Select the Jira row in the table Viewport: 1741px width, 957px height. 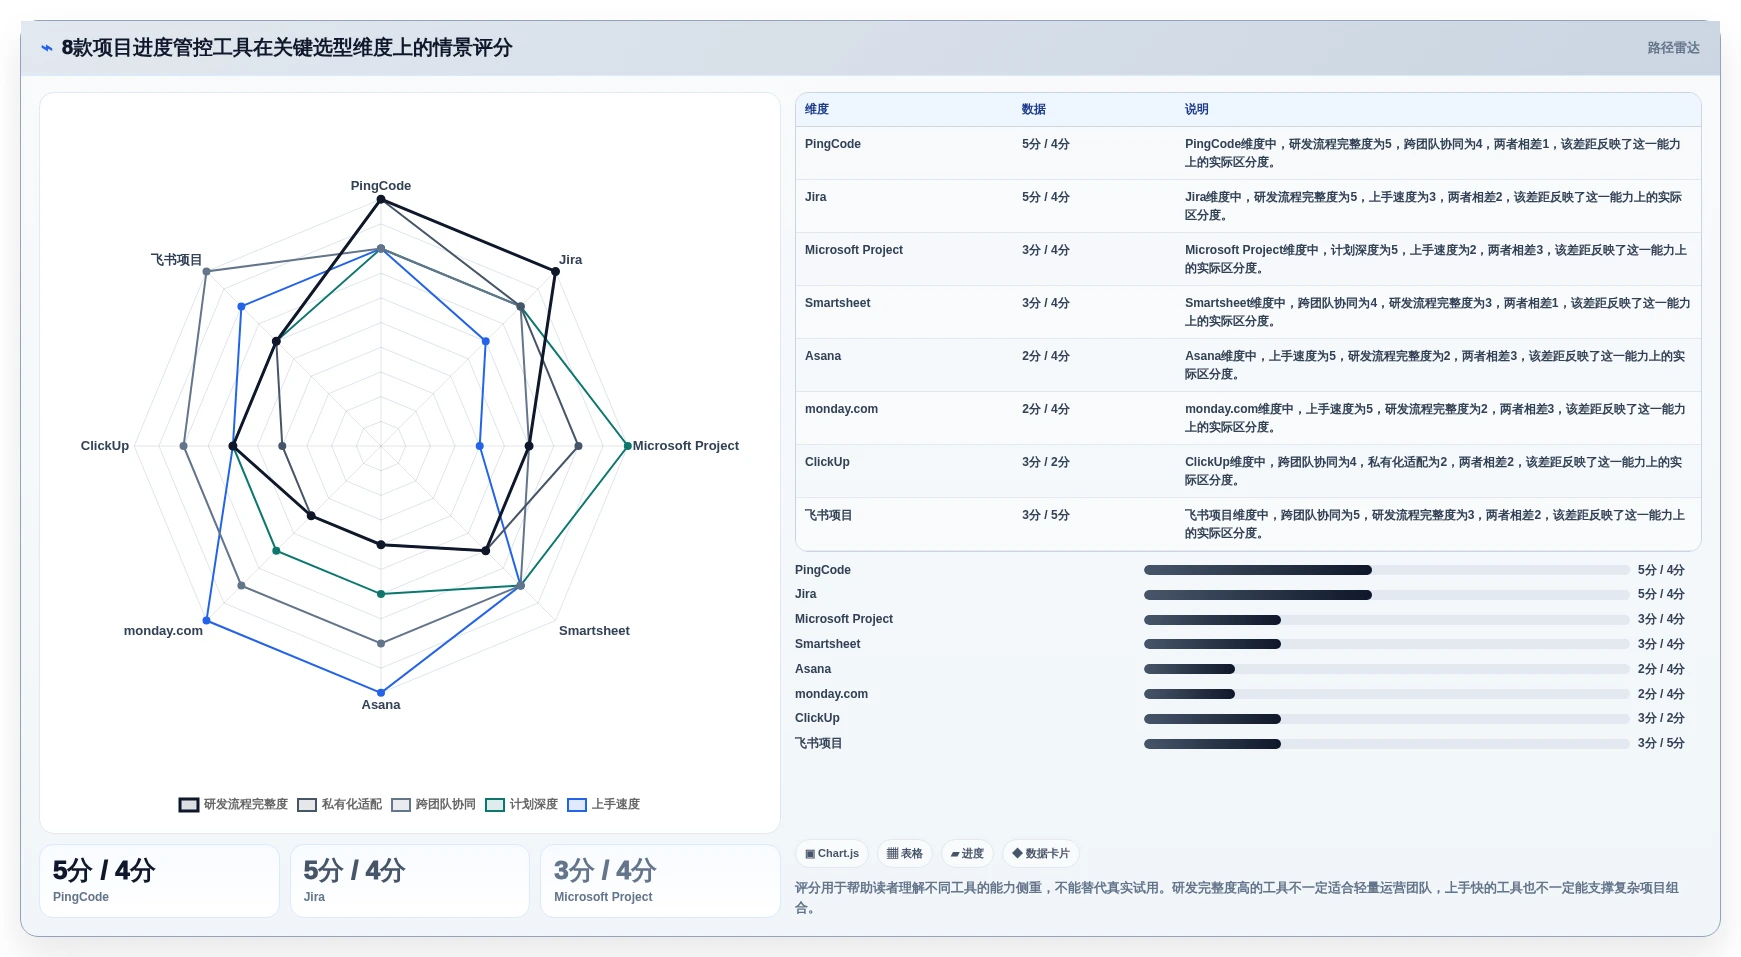pyautogui.click(x=1248, y=206)
